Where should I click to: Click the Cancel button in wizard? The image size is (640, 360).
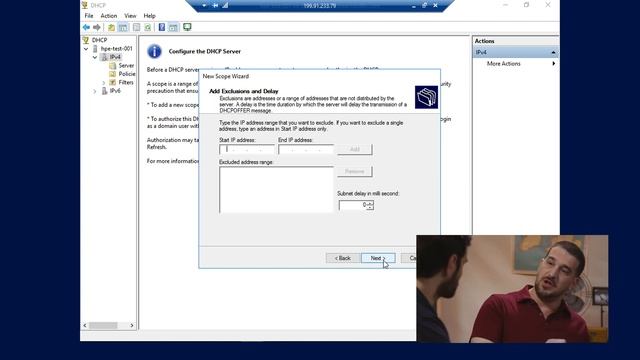tap(409, 258)
